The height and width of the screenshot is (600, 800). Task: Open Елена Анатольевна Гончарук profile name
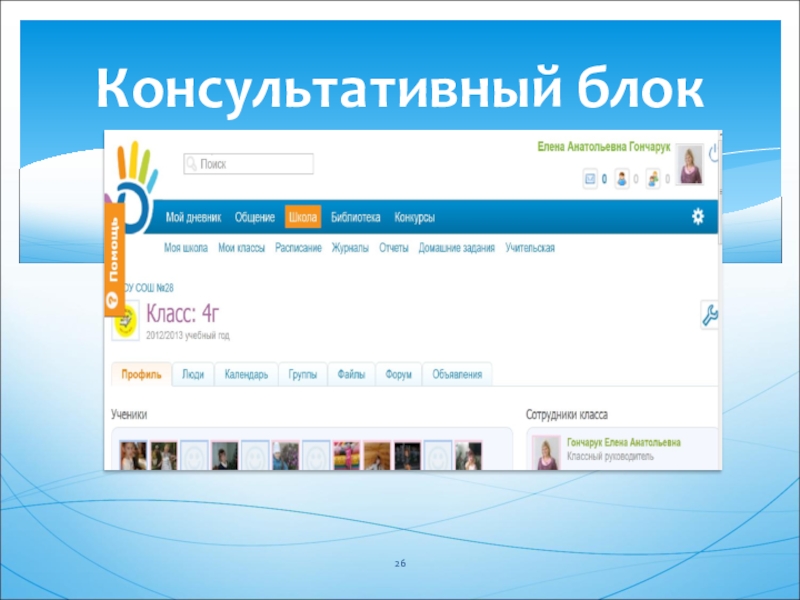coord(604,147)
